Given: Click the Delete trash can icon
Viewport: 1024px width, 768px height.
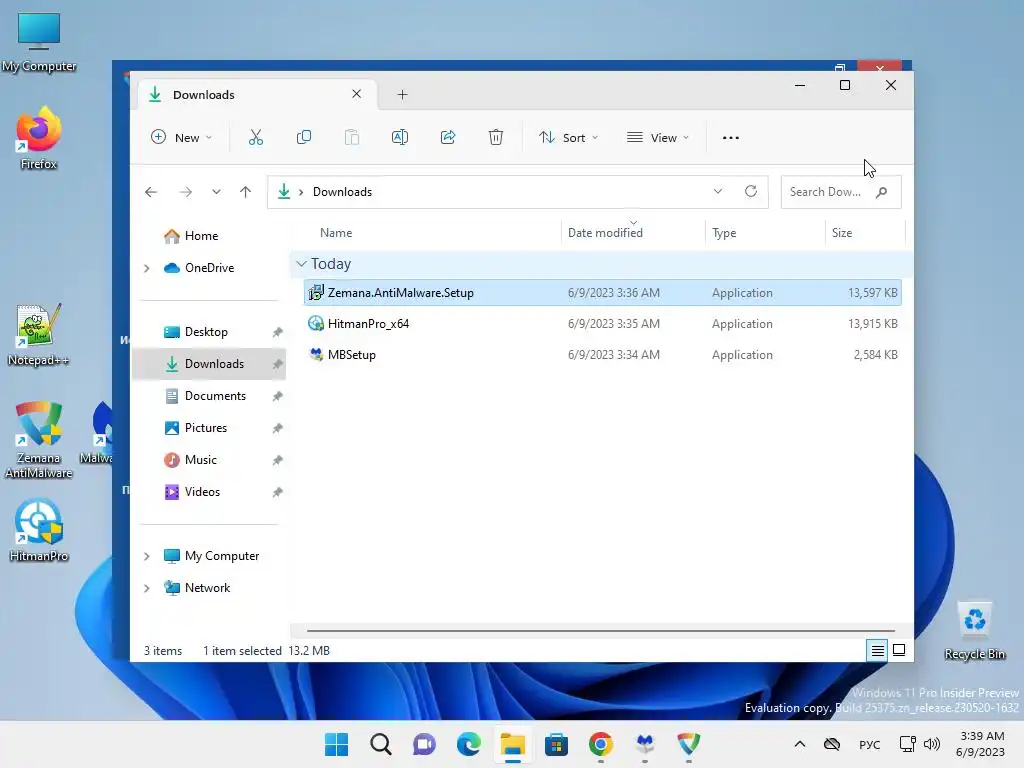Looking at the screenshot, I should tap(496, 137).
